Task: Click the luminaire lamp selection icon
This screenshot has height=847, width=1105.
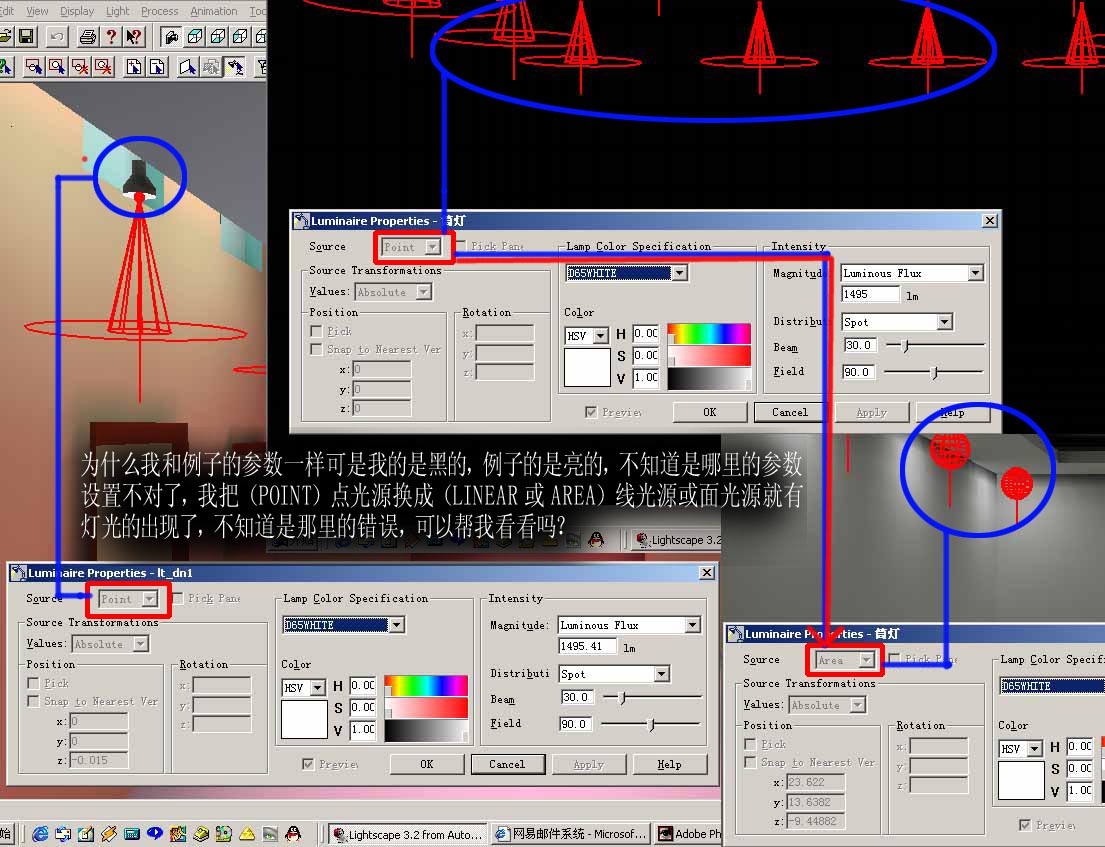Action: [235, 67]
